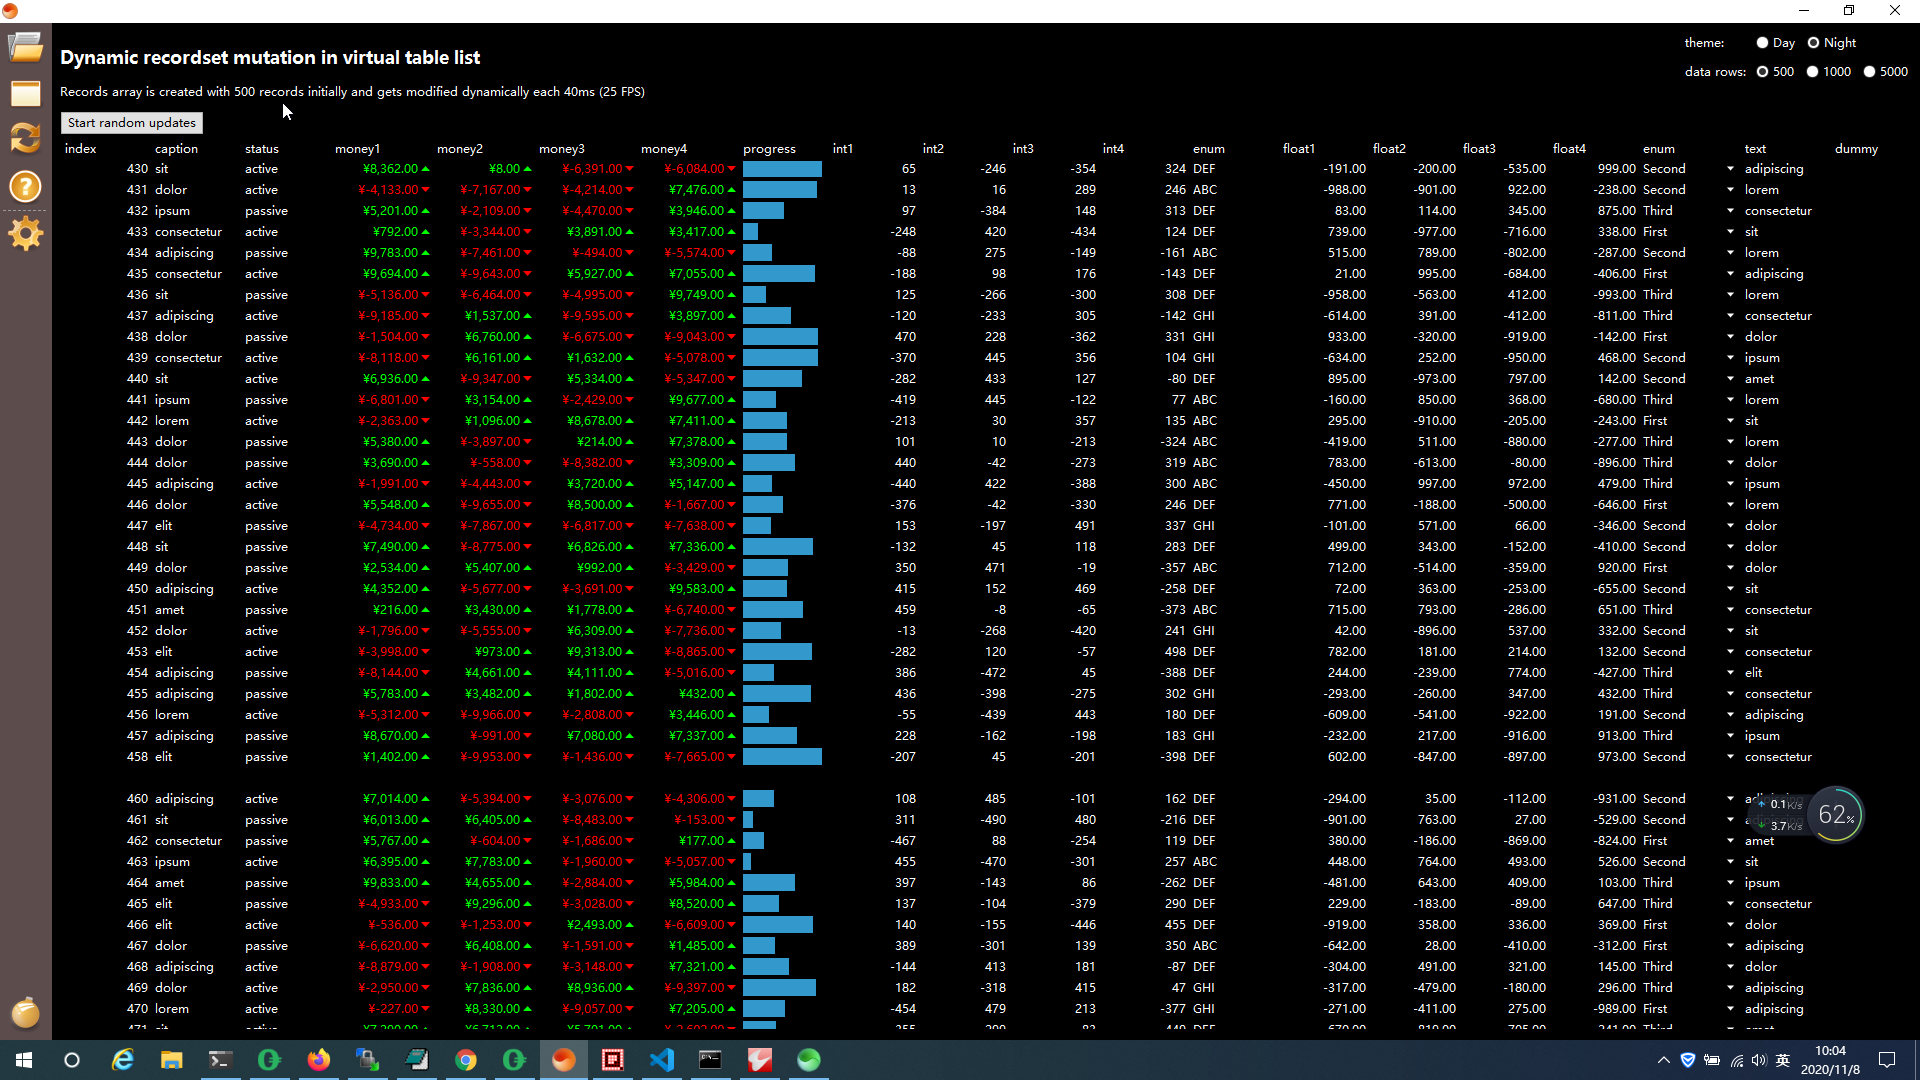The height and width of the screenshot is (1080, 1920).
Task: Open settings gear icon in sidebar
Action: click(x=26, y=234)
